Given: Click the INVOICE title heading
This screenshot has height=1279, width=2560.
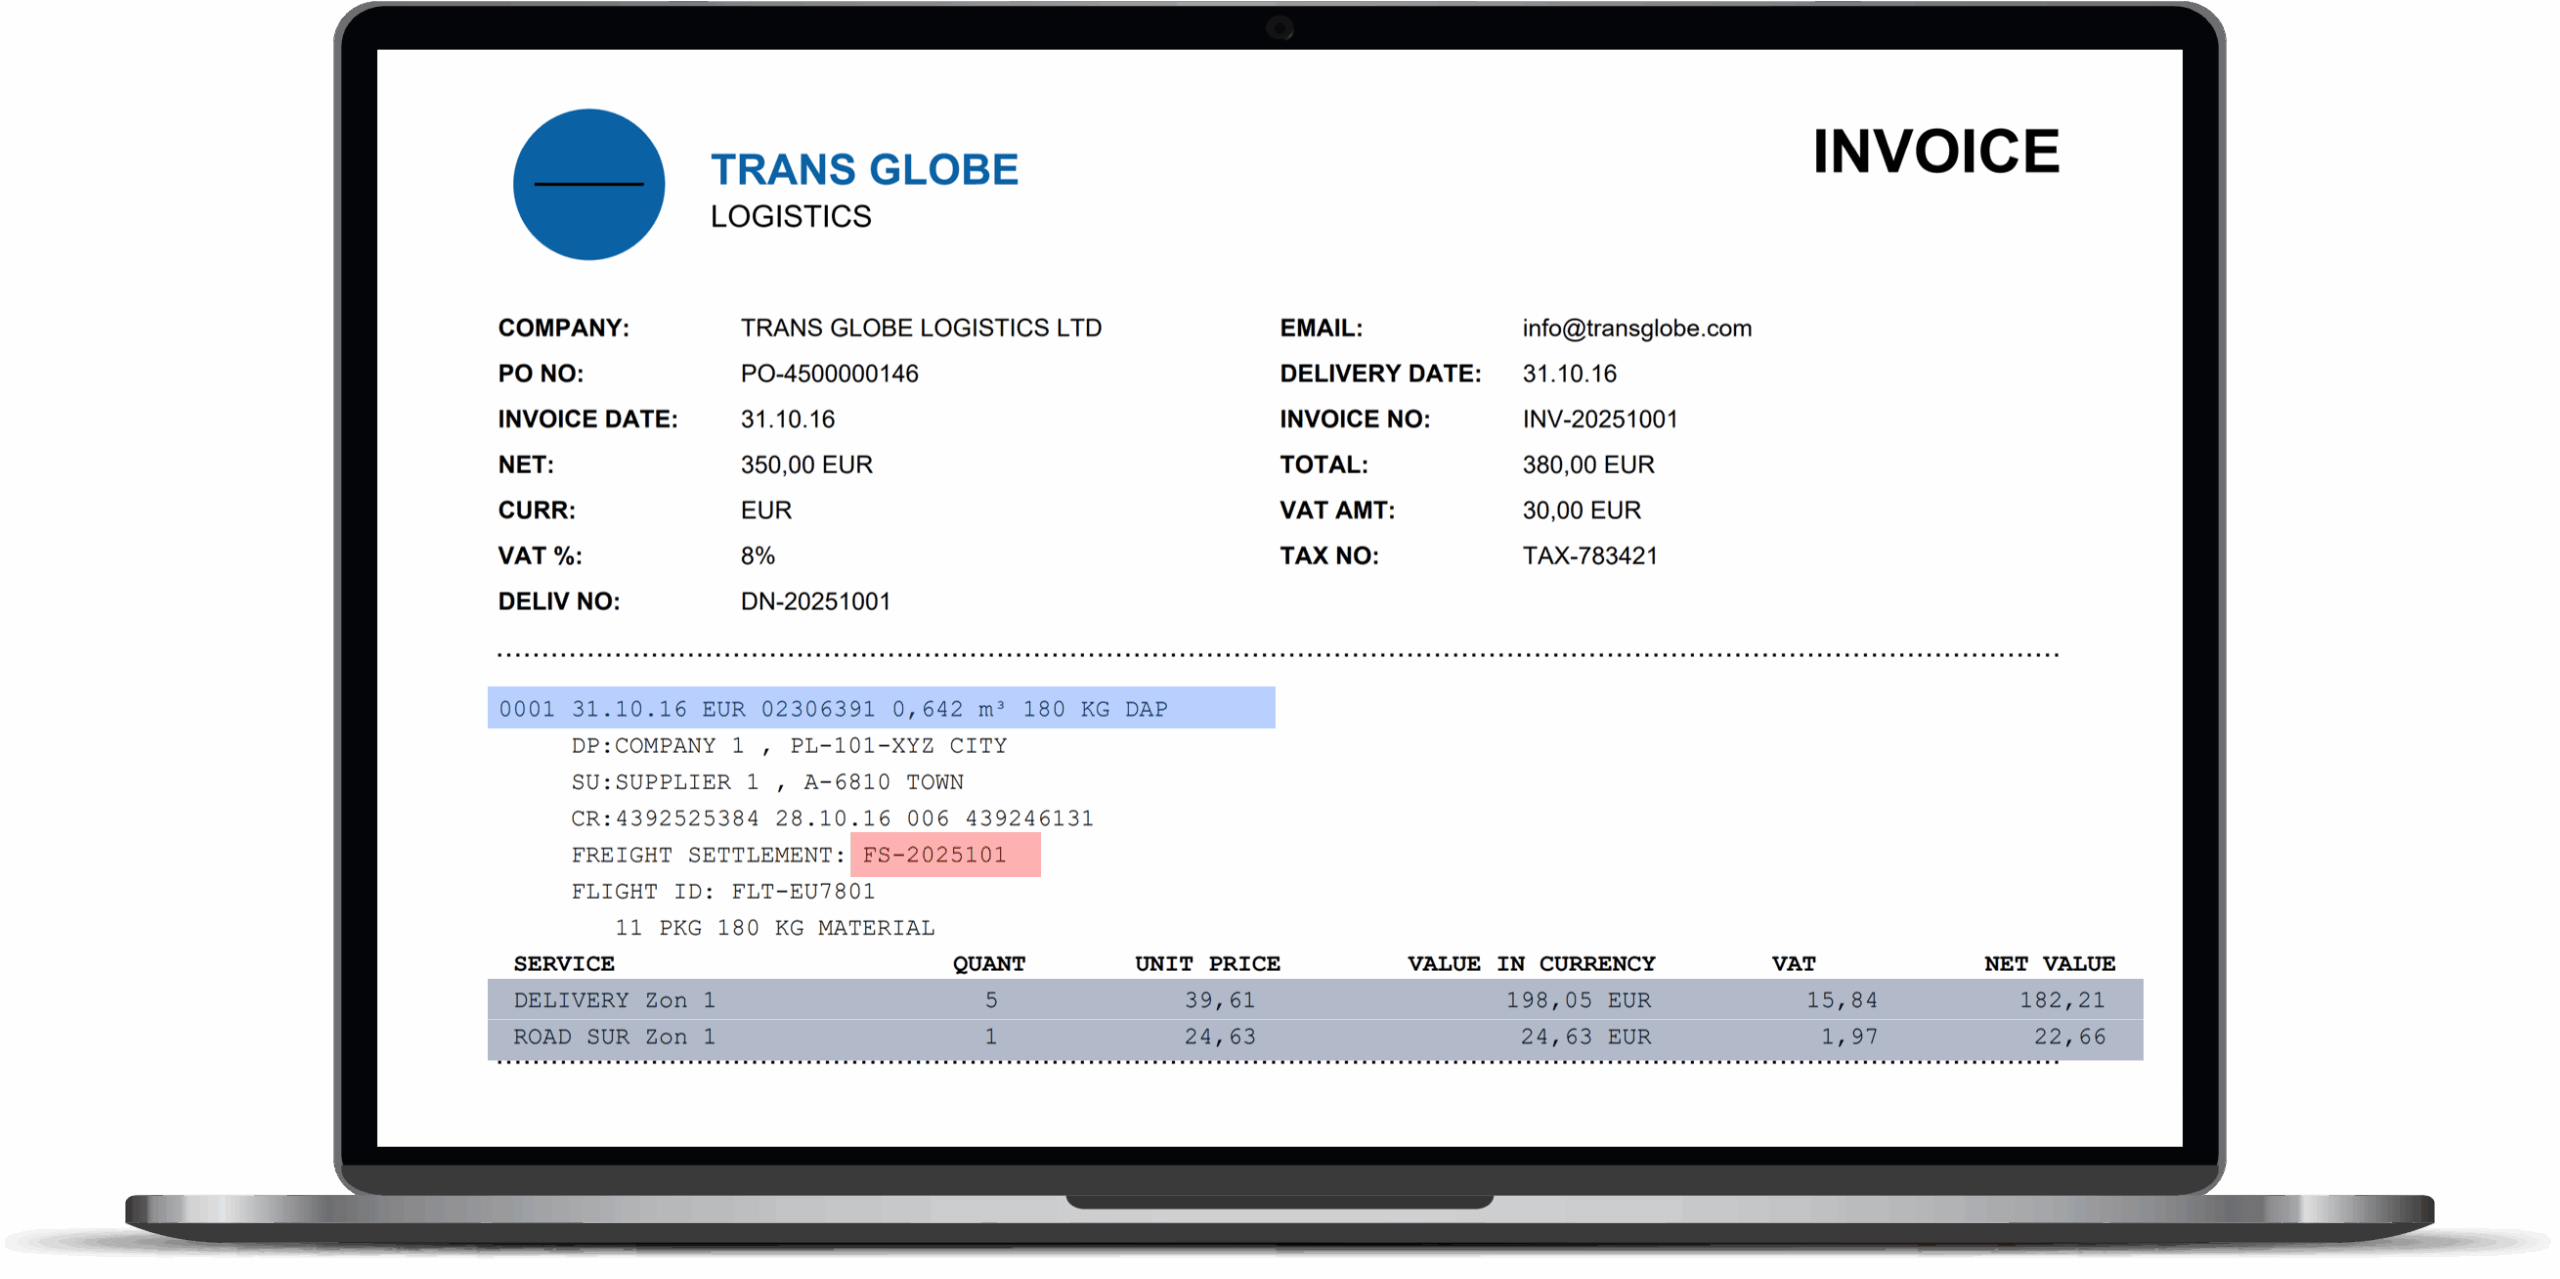Looking at the screenshot, I should [x=1936, y=151].
